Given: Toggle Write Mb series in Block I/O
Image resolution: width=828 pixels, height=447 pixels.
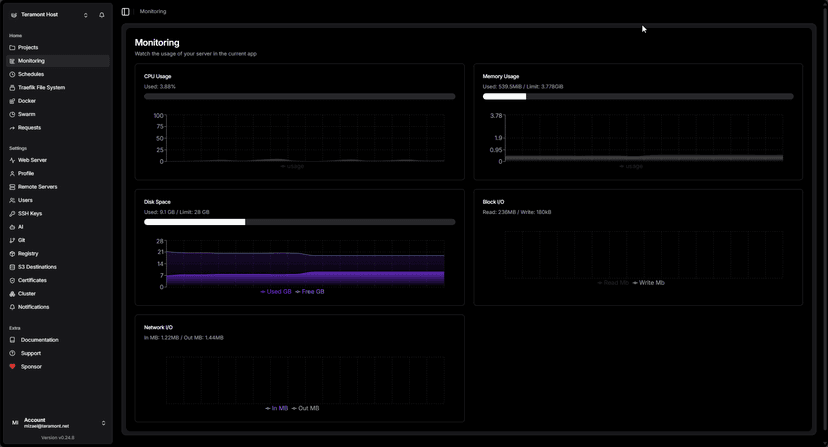Looking at the screenshot, I should click(648, 283).
